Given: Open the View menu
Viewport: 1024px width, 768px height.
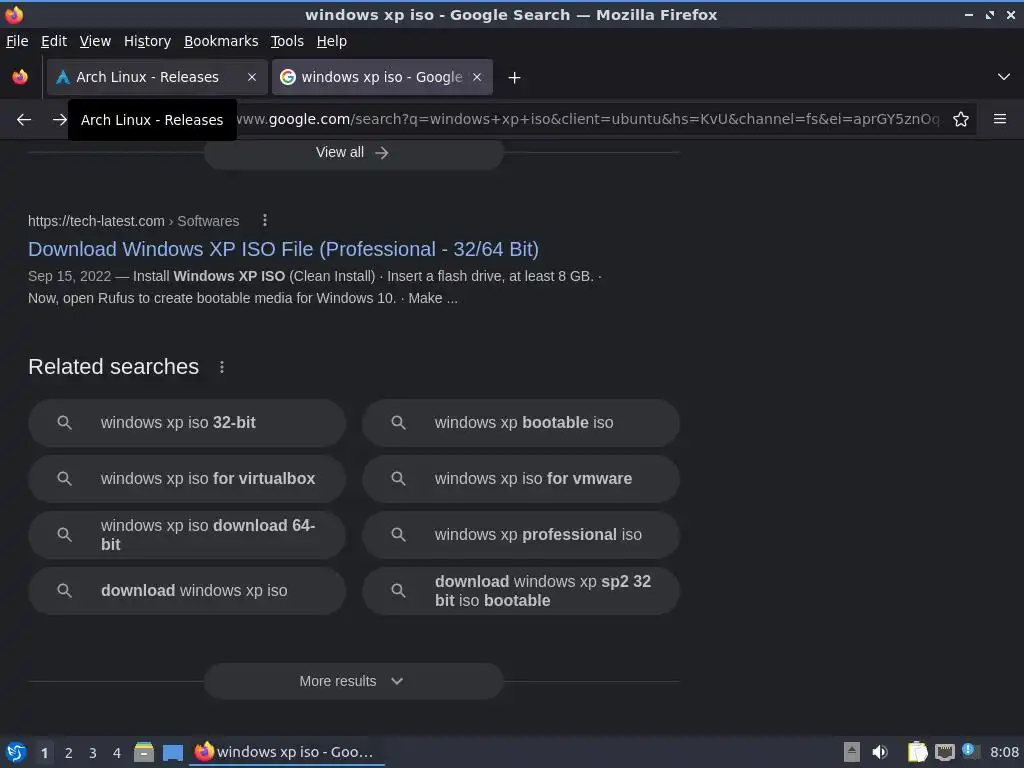Looking at the screenshot, I should coord(95,41).
